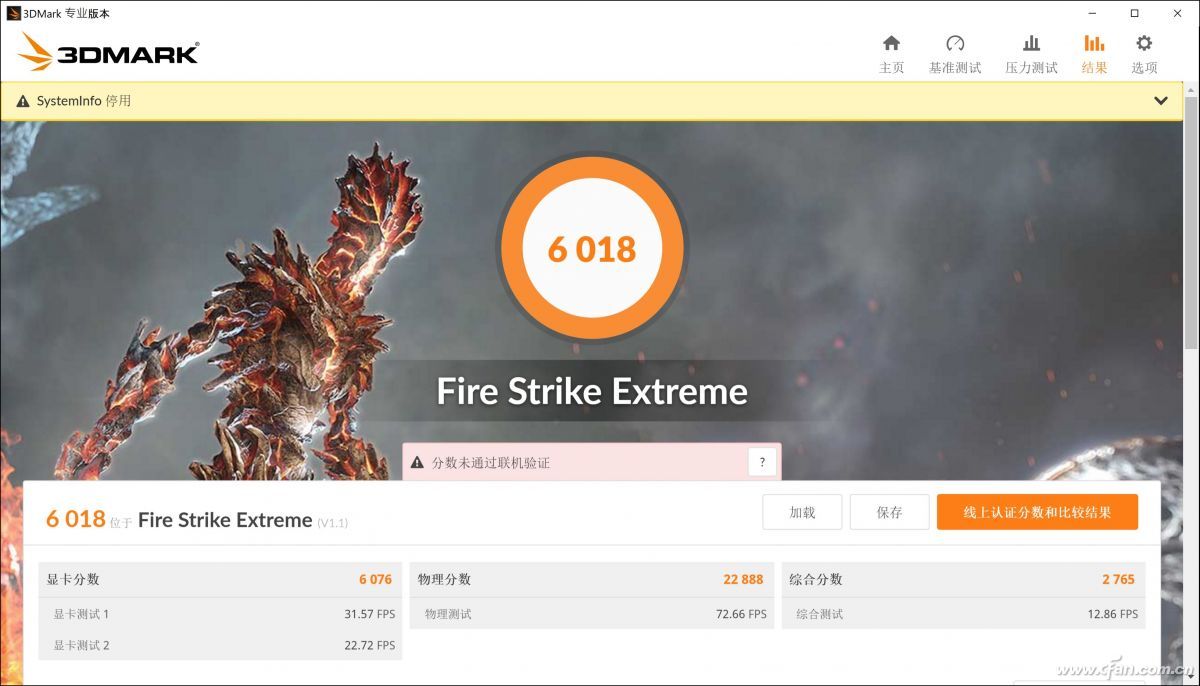Viewport: 1200px width, 686px height.
Task: Click the ? help button next to the validation warning
Action: pos(762,462)
